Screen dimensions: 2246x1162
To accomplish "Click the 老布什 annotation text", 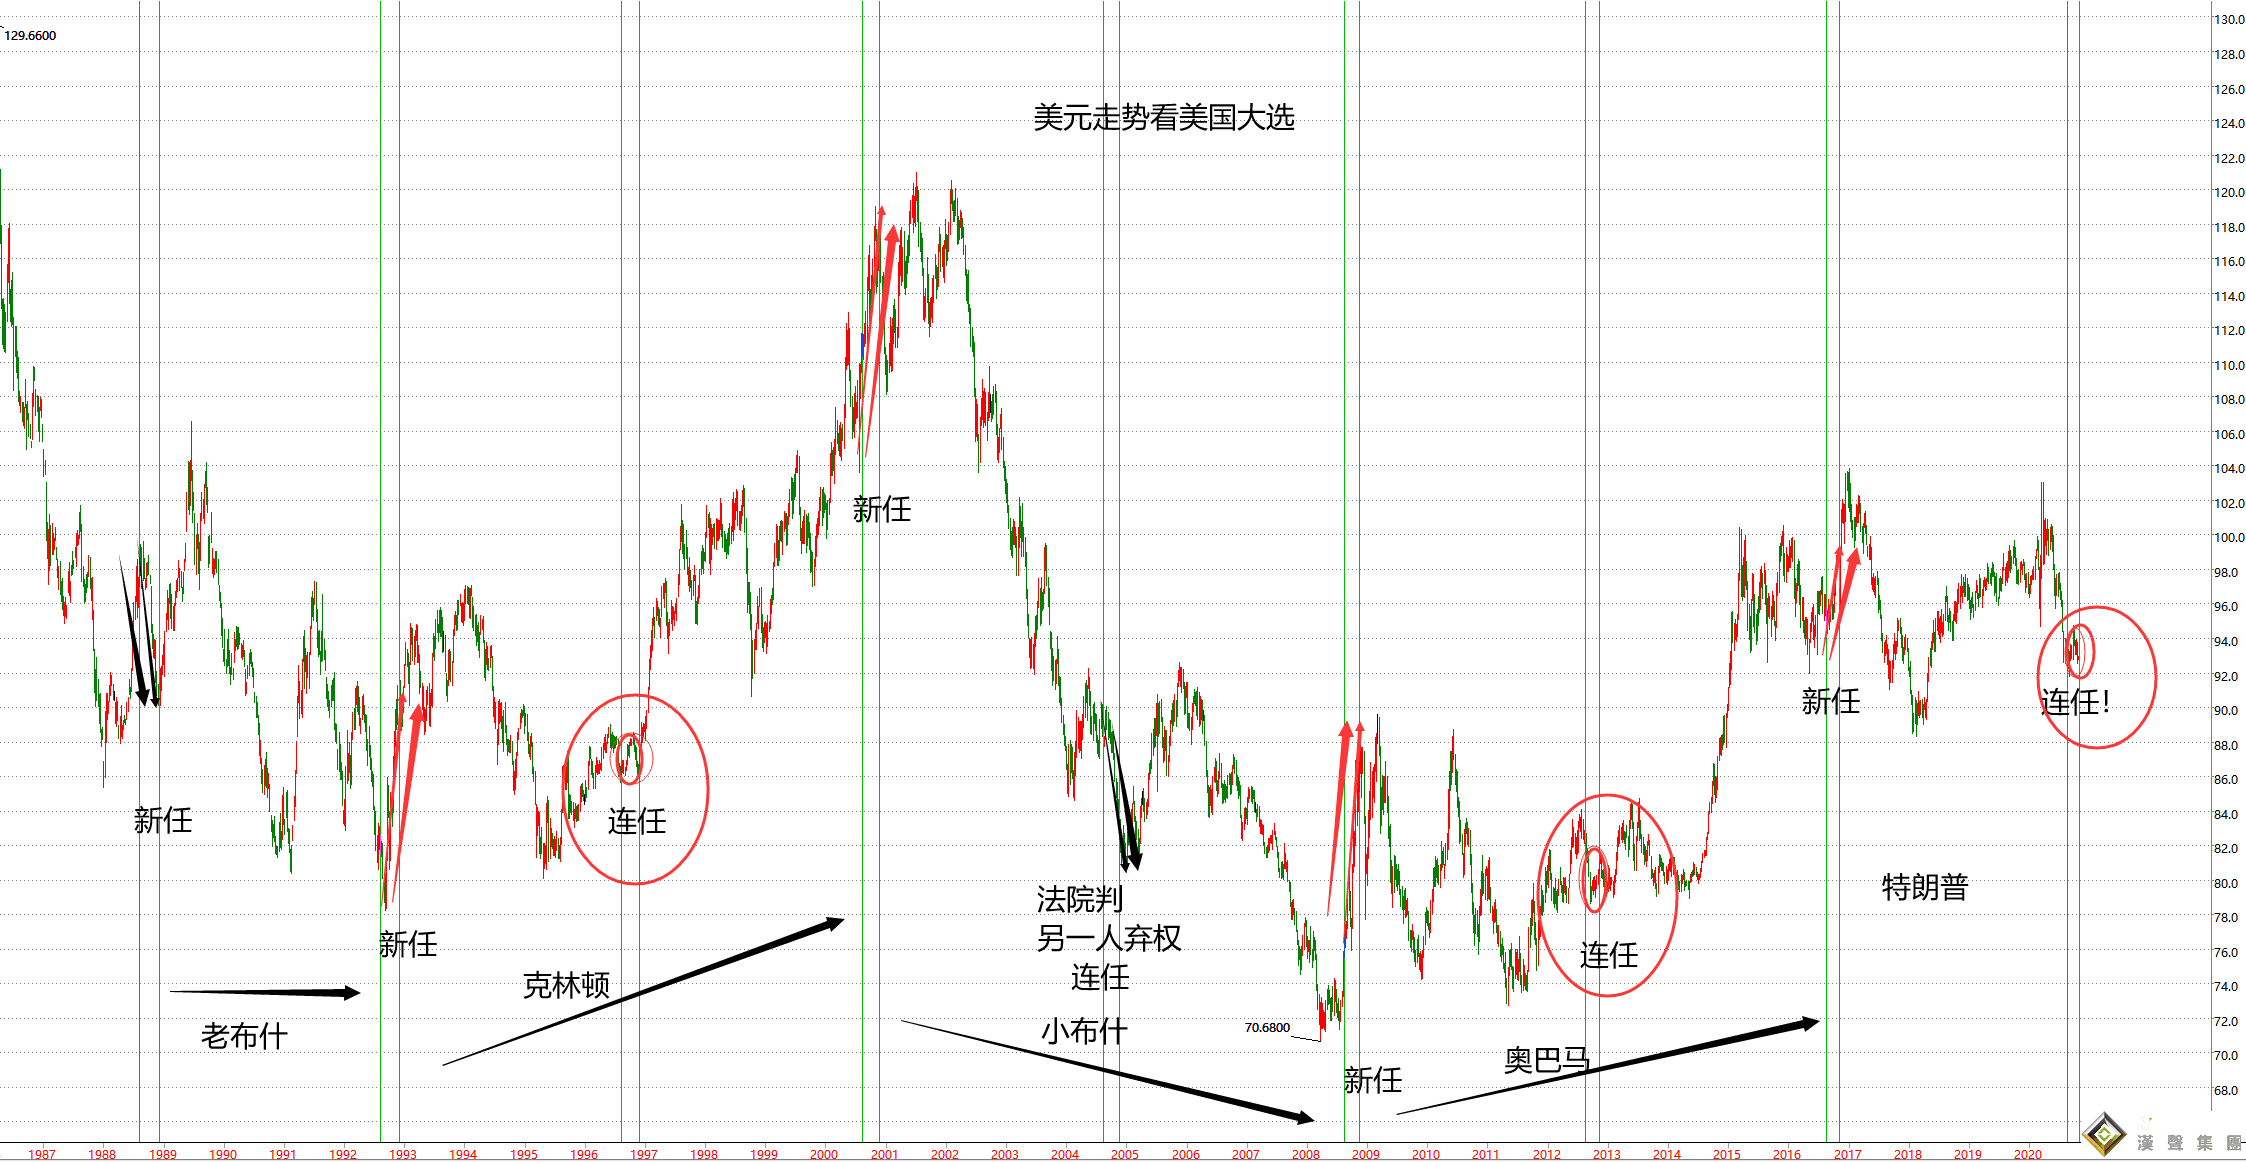I will coord(244,1036).
